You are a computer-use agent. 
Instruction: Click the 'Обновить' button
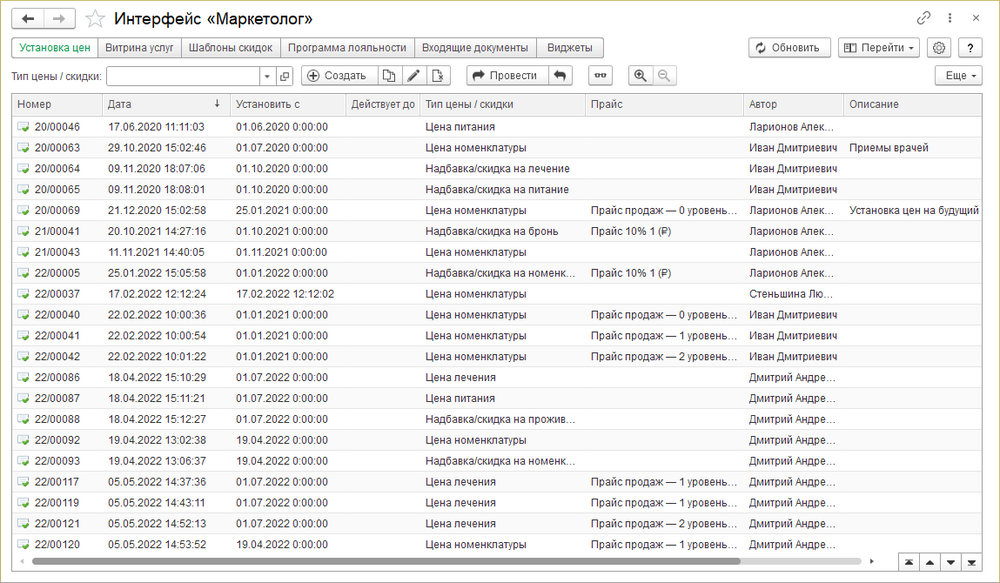(x=789, y=48)
